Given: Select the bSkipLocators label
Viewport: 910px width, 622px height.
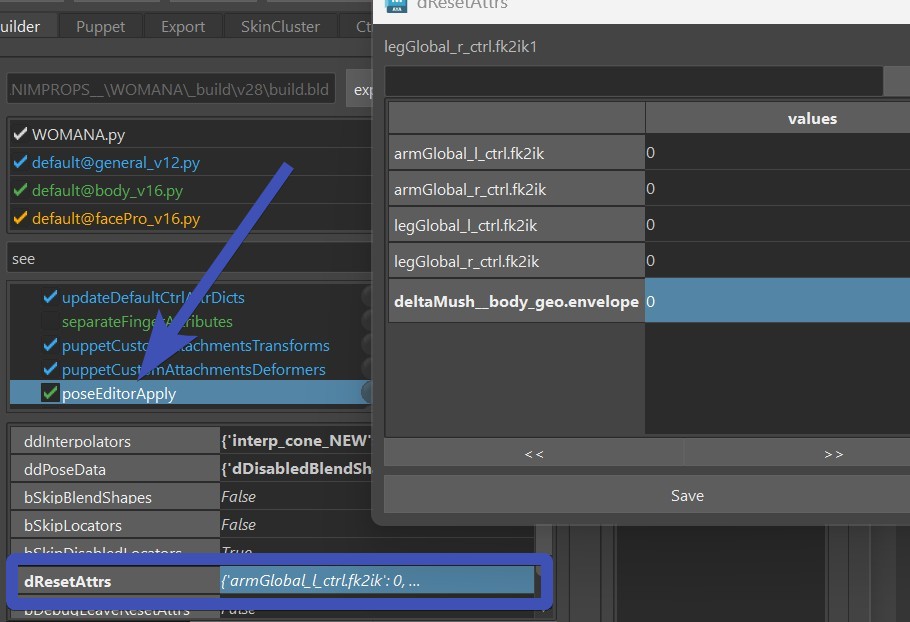Looking at the screenshot, I should (x=115, y=525).
